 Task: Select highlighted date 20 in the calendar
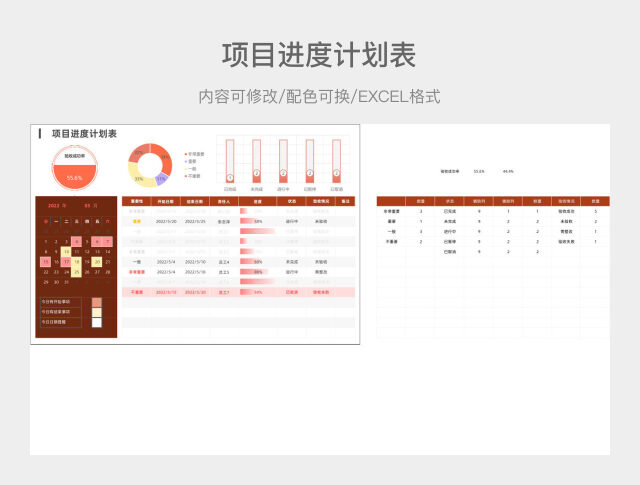click(97, 261)
